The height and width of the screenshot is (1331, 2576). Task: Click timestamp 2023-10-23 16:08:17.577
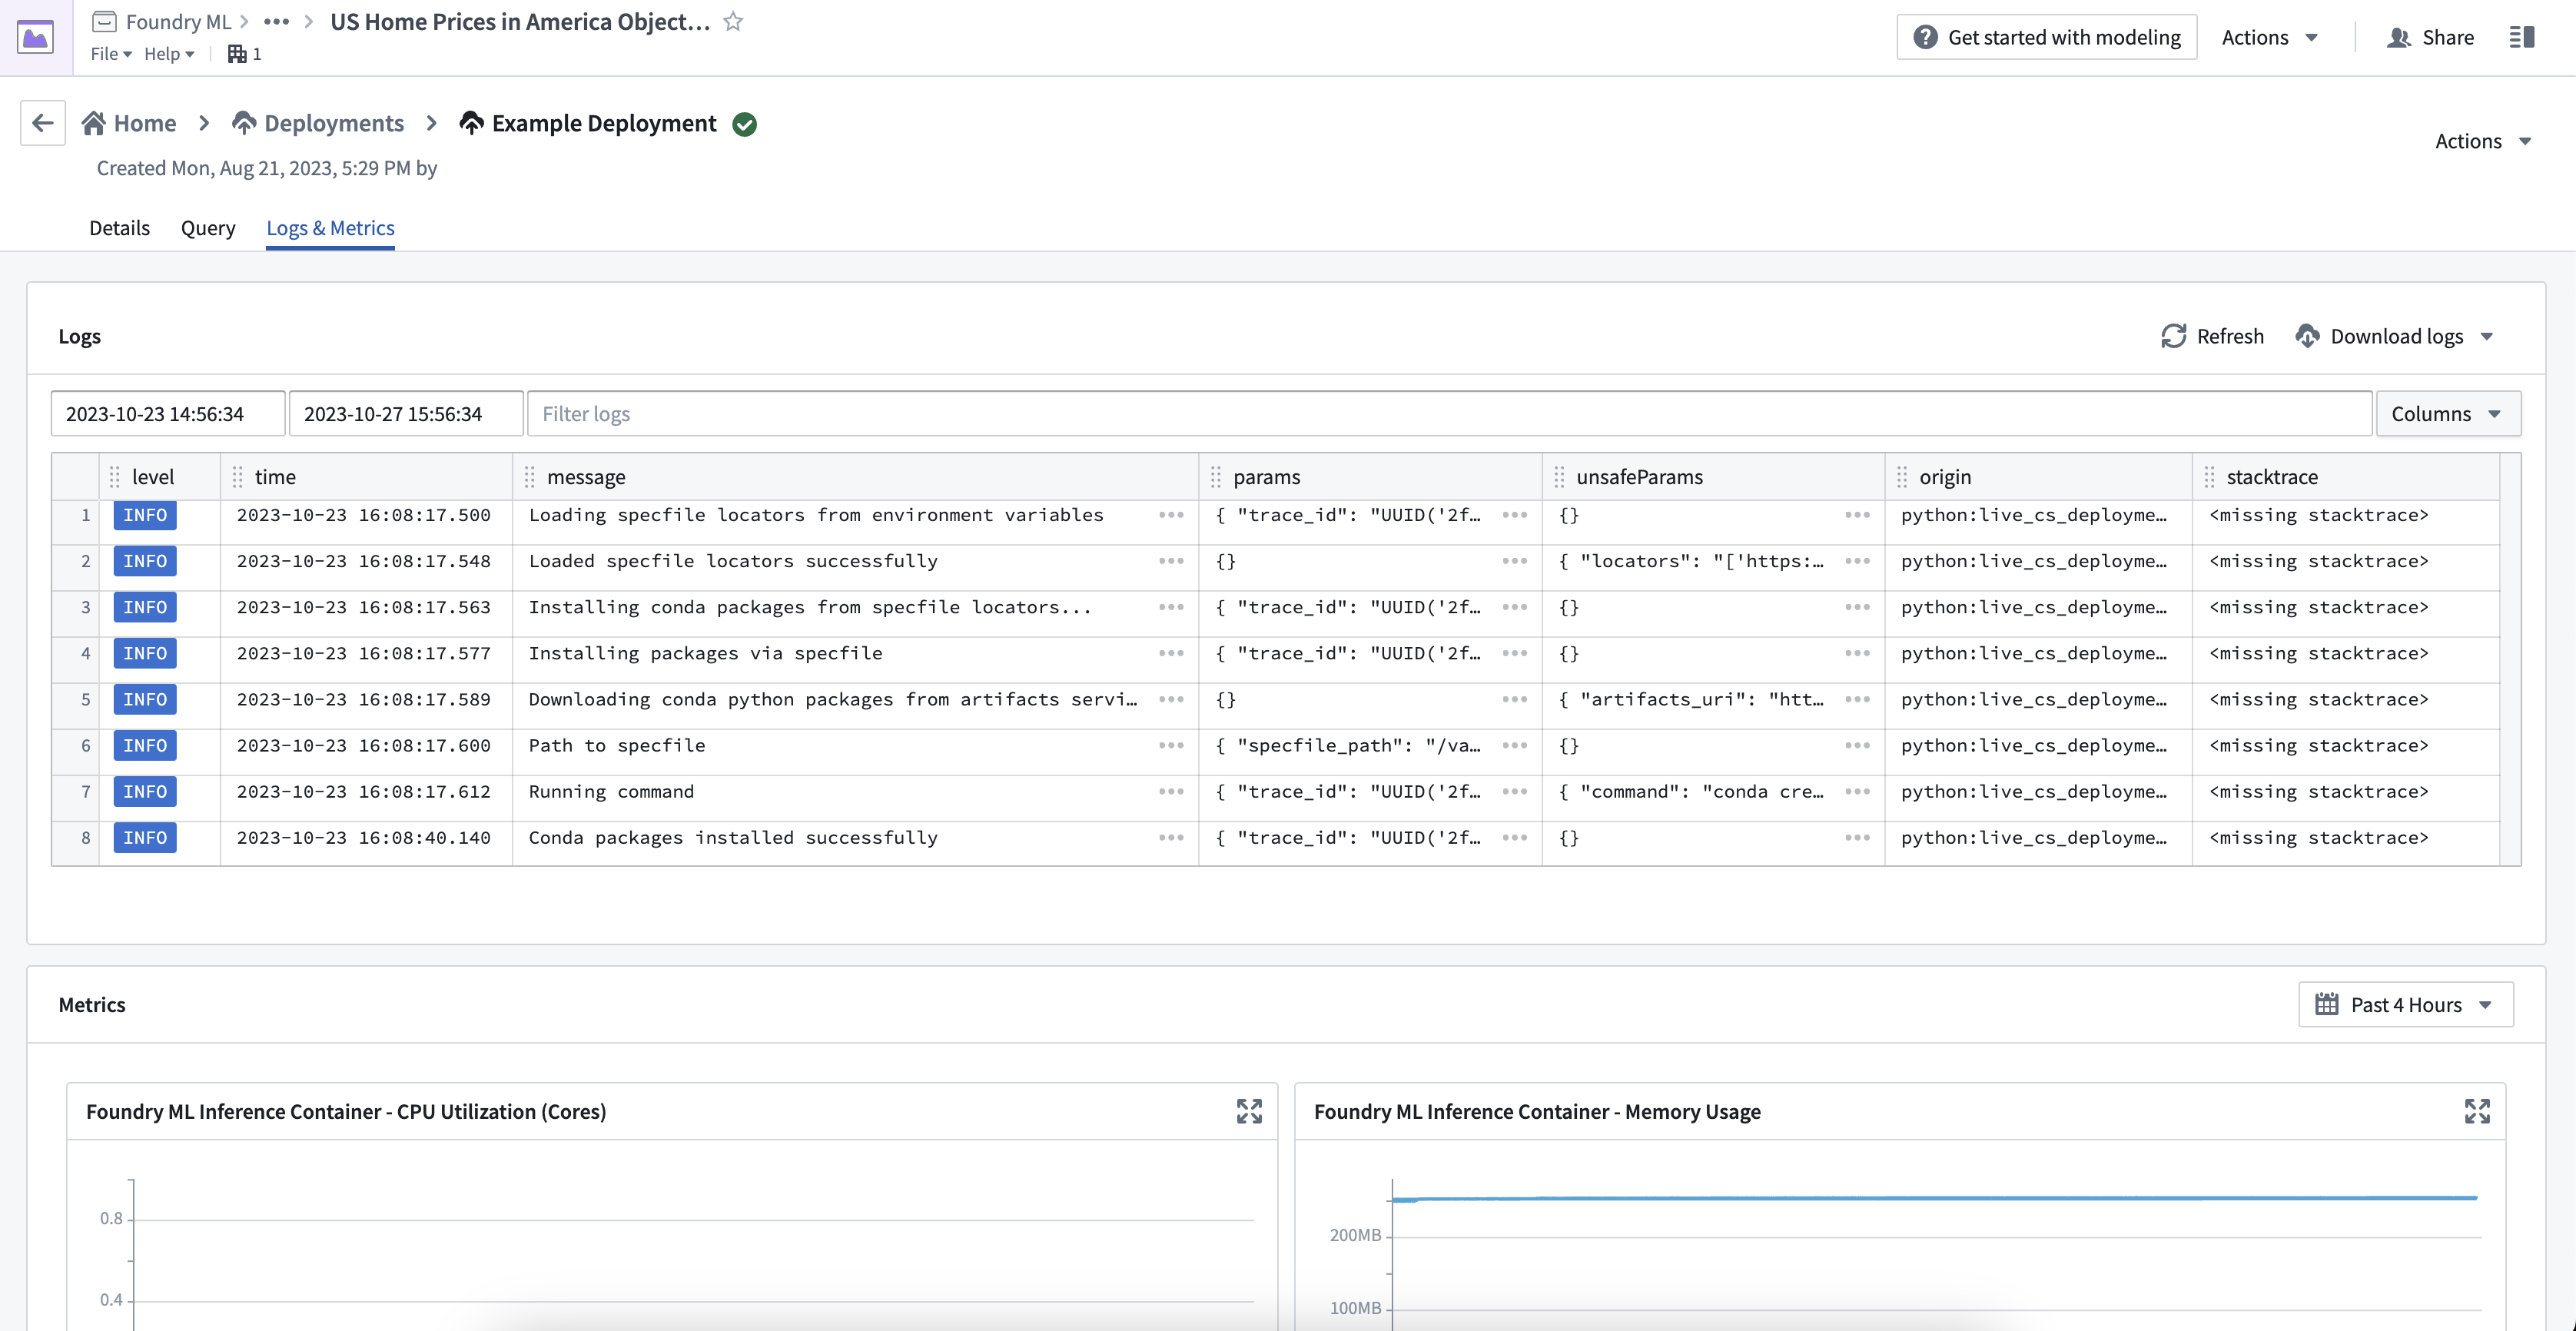364,653
